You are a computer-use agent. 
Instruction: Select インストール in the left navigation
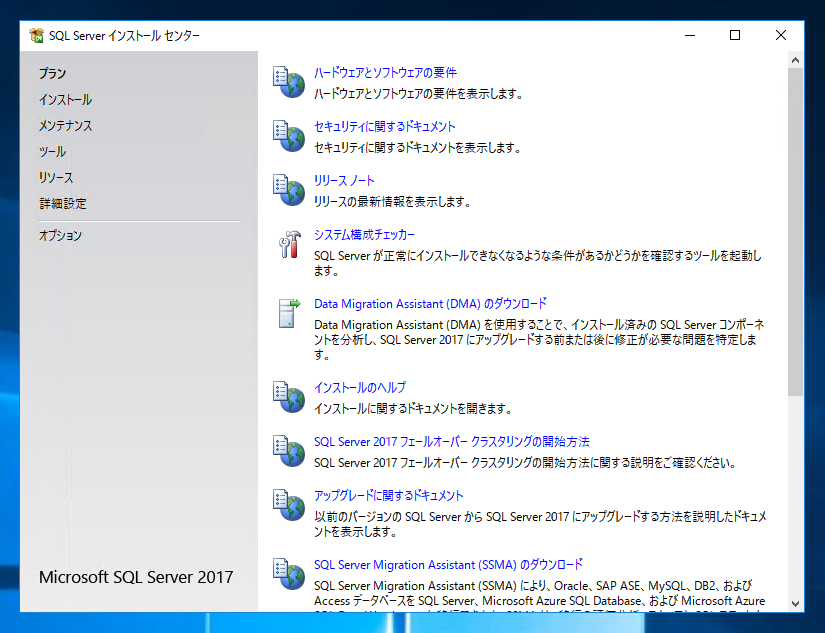point(65,99)
